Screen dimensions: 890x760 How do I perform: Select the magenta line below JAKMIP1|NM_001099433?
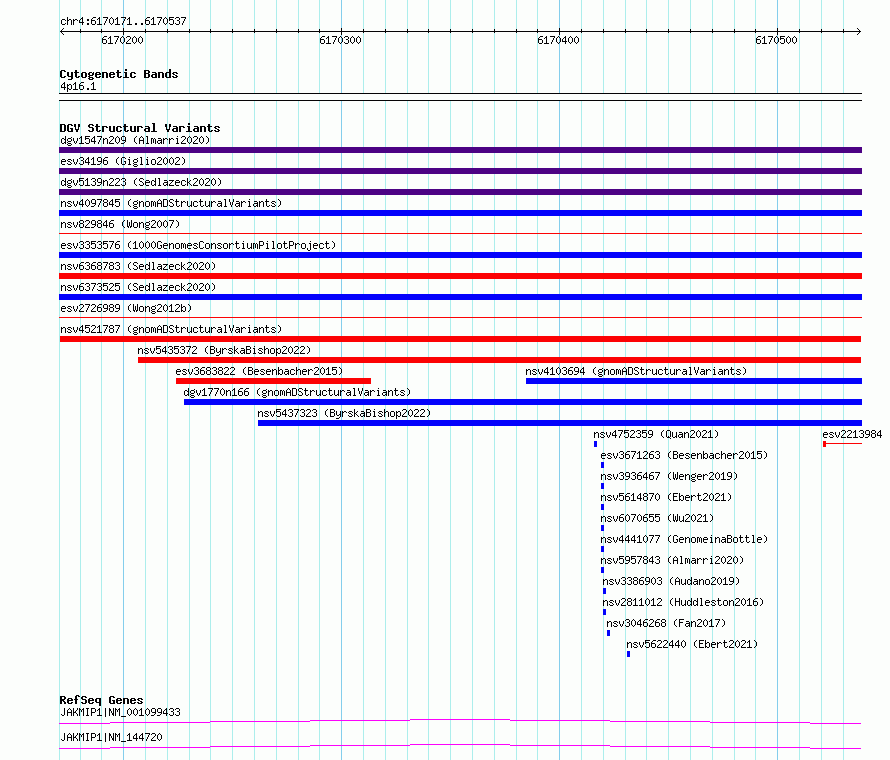[460, 721]
